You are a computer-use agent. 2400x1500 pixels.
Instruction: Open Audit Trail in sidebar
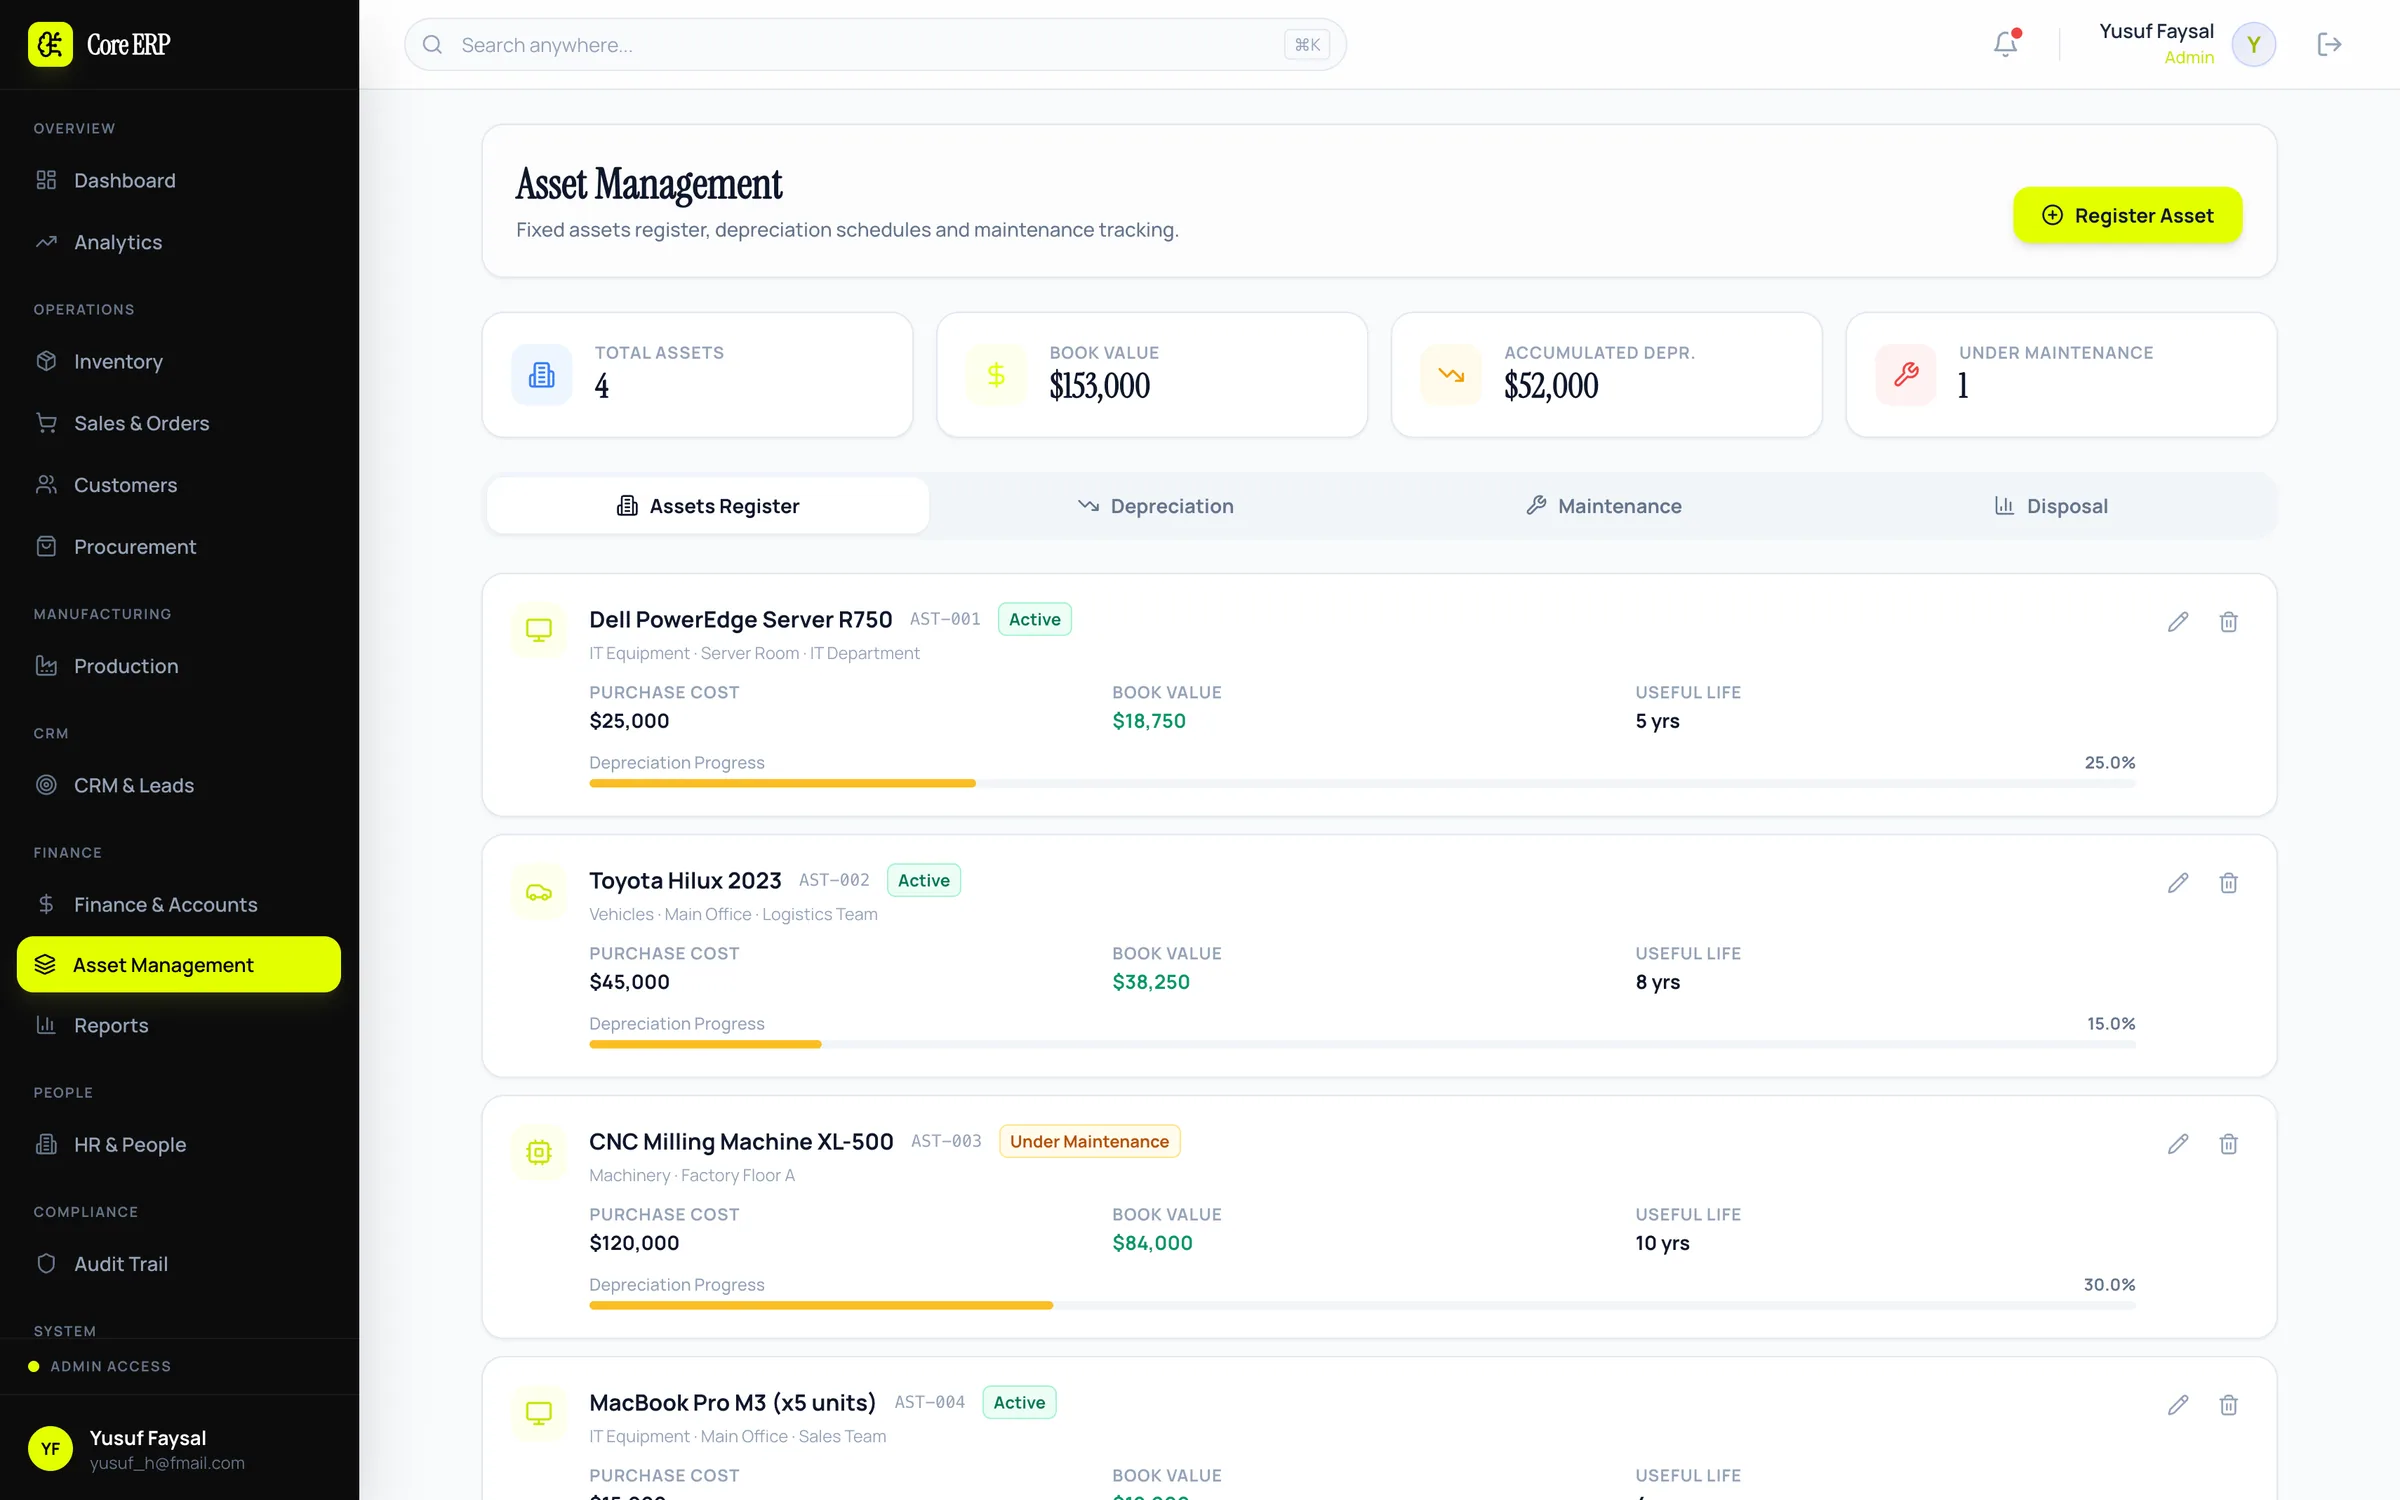(179, 1263)
